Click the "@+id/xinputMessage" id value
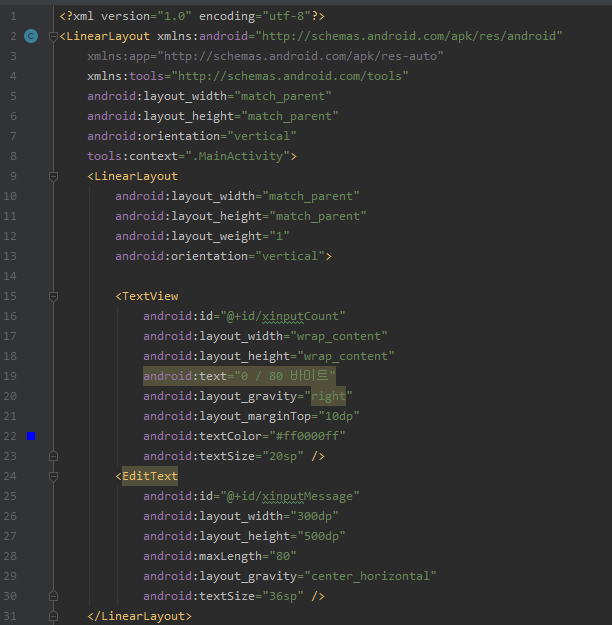Screen dimensions: 612x625 (x=290, y=496)
